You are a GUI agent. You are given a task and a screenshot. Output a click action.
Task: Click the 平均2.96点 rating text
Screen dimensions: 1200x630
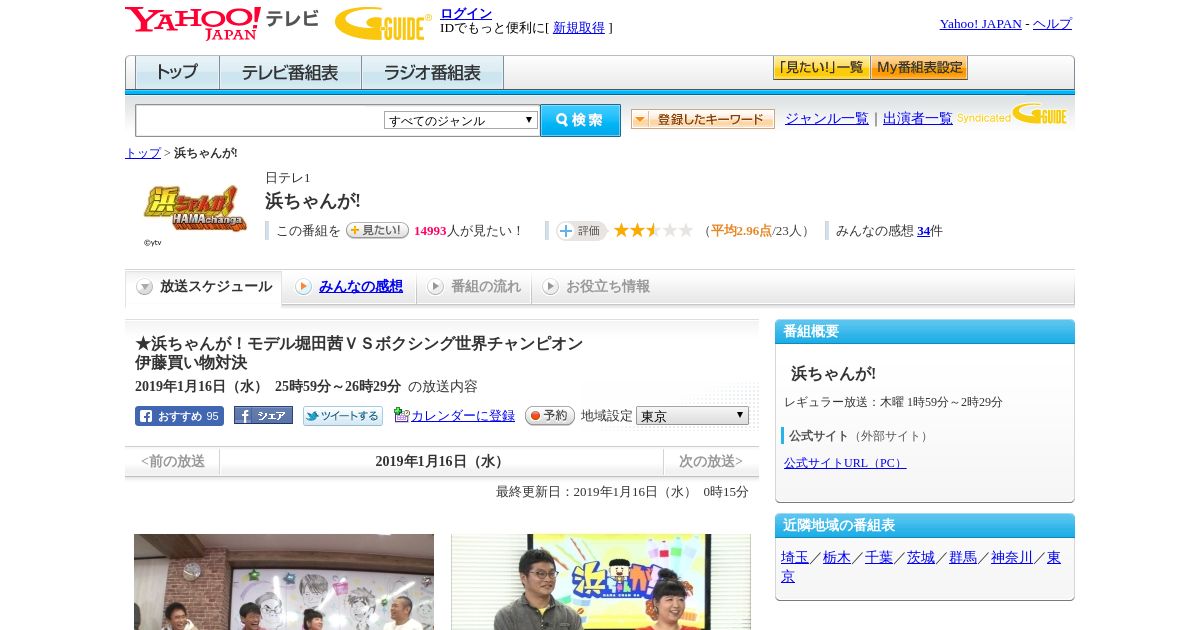741,231
